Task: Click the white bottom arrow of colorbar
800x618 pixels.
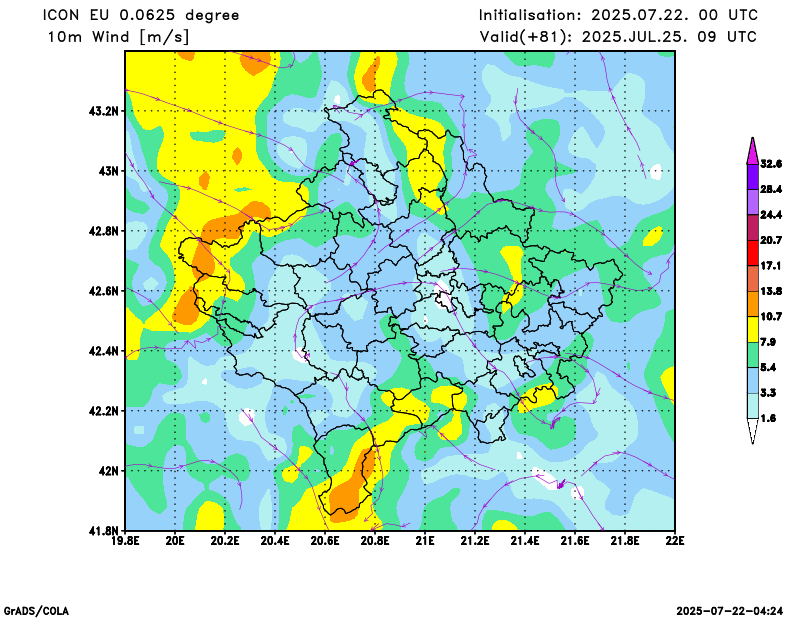Action: (753, 431)
